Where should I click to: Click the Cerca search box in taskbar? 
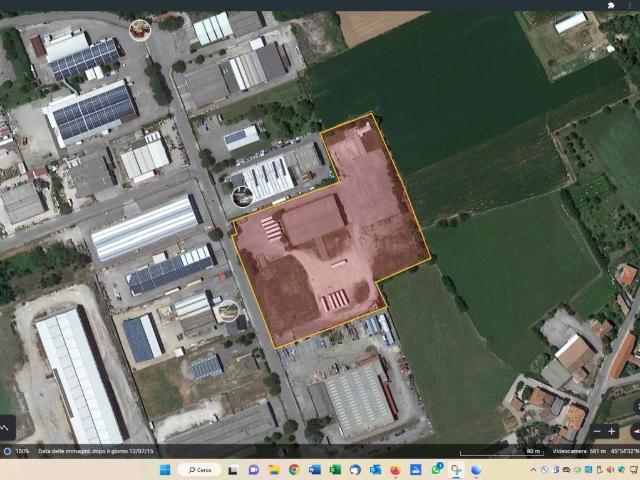pos(200,470)
